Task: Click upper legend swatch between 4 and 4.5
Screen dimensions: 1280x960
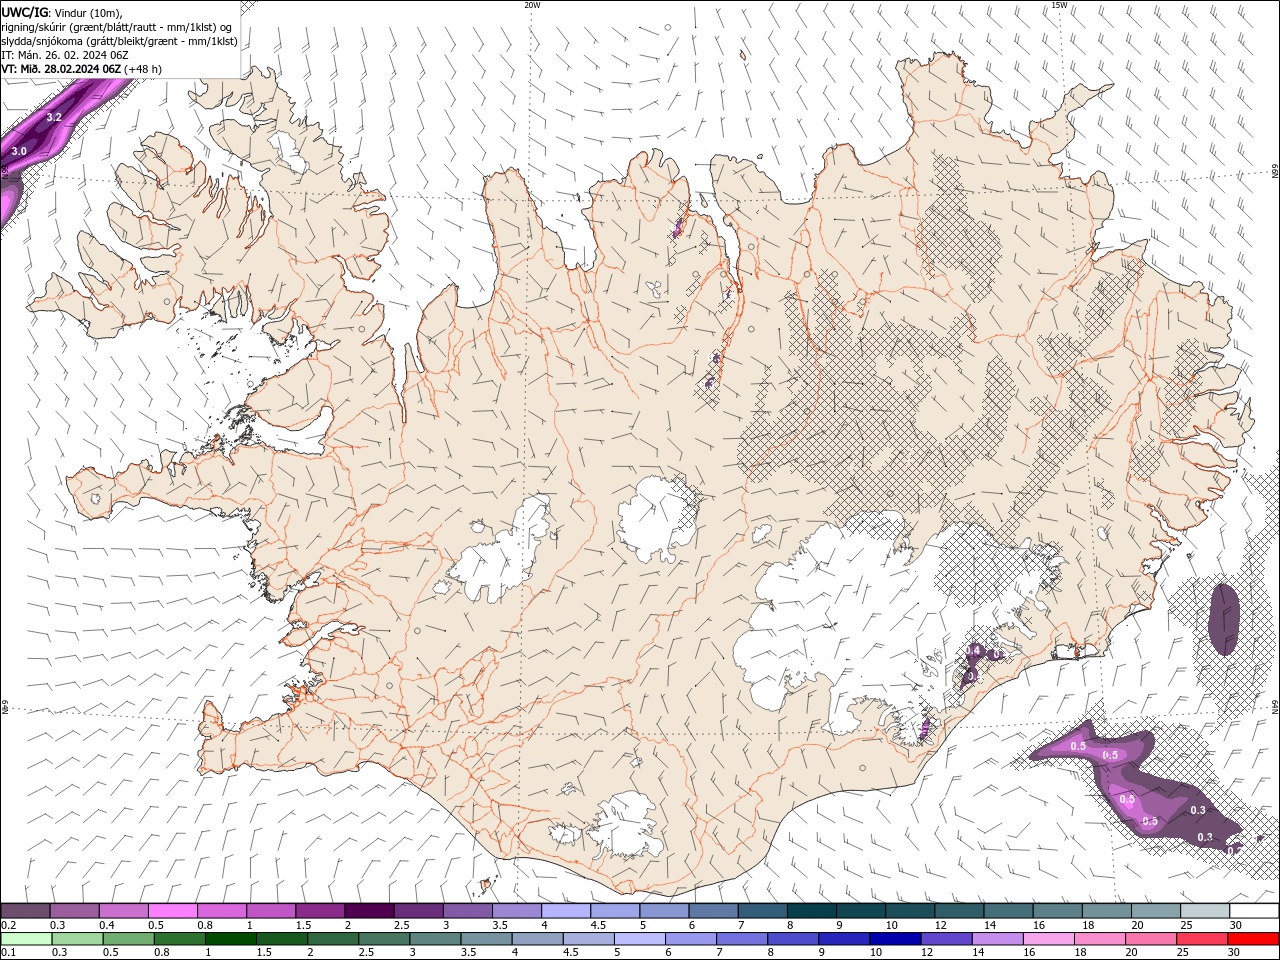Action: [565, 910]
